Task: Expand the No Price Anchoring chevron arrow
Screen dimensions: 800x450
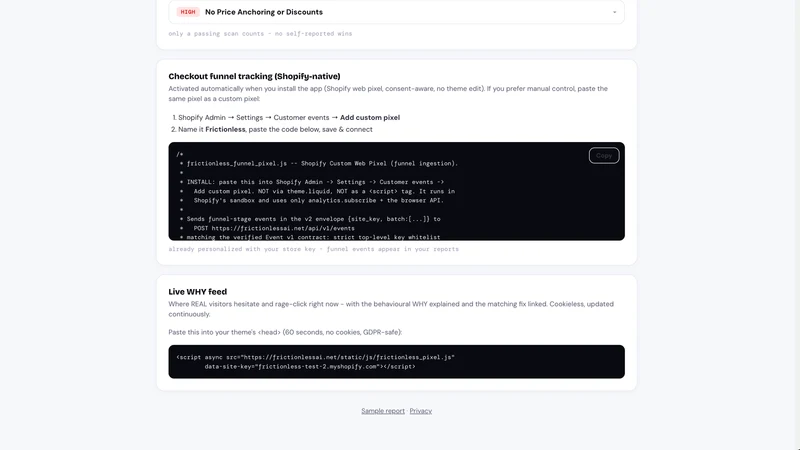Action: [x=614, y=12]
